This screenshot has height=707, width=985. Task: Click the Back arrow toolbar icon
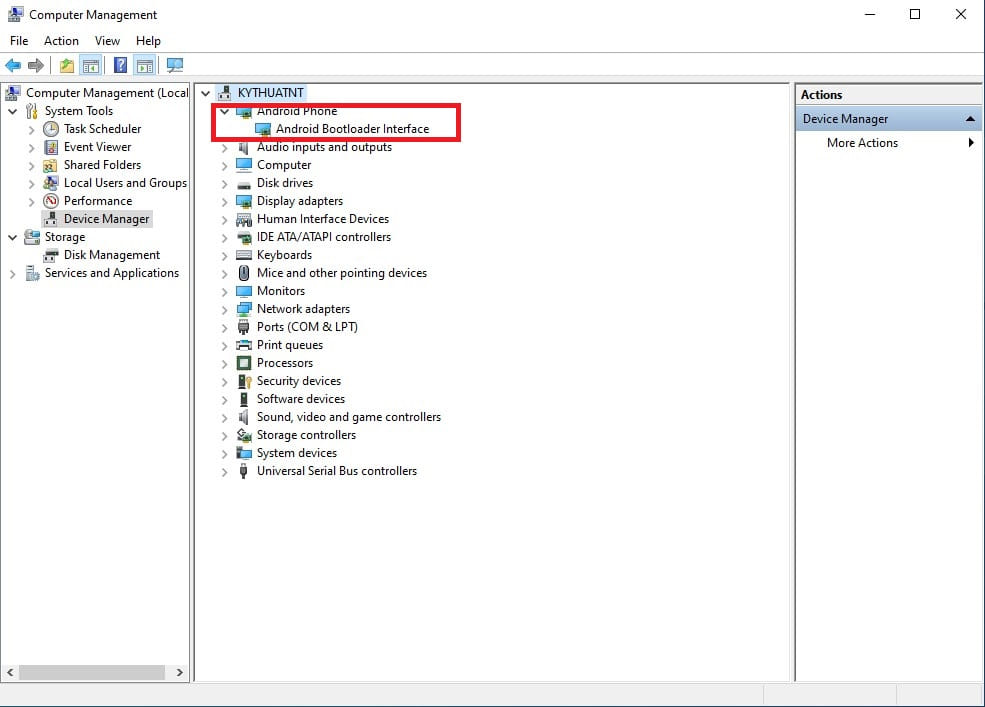coord(13,65)
